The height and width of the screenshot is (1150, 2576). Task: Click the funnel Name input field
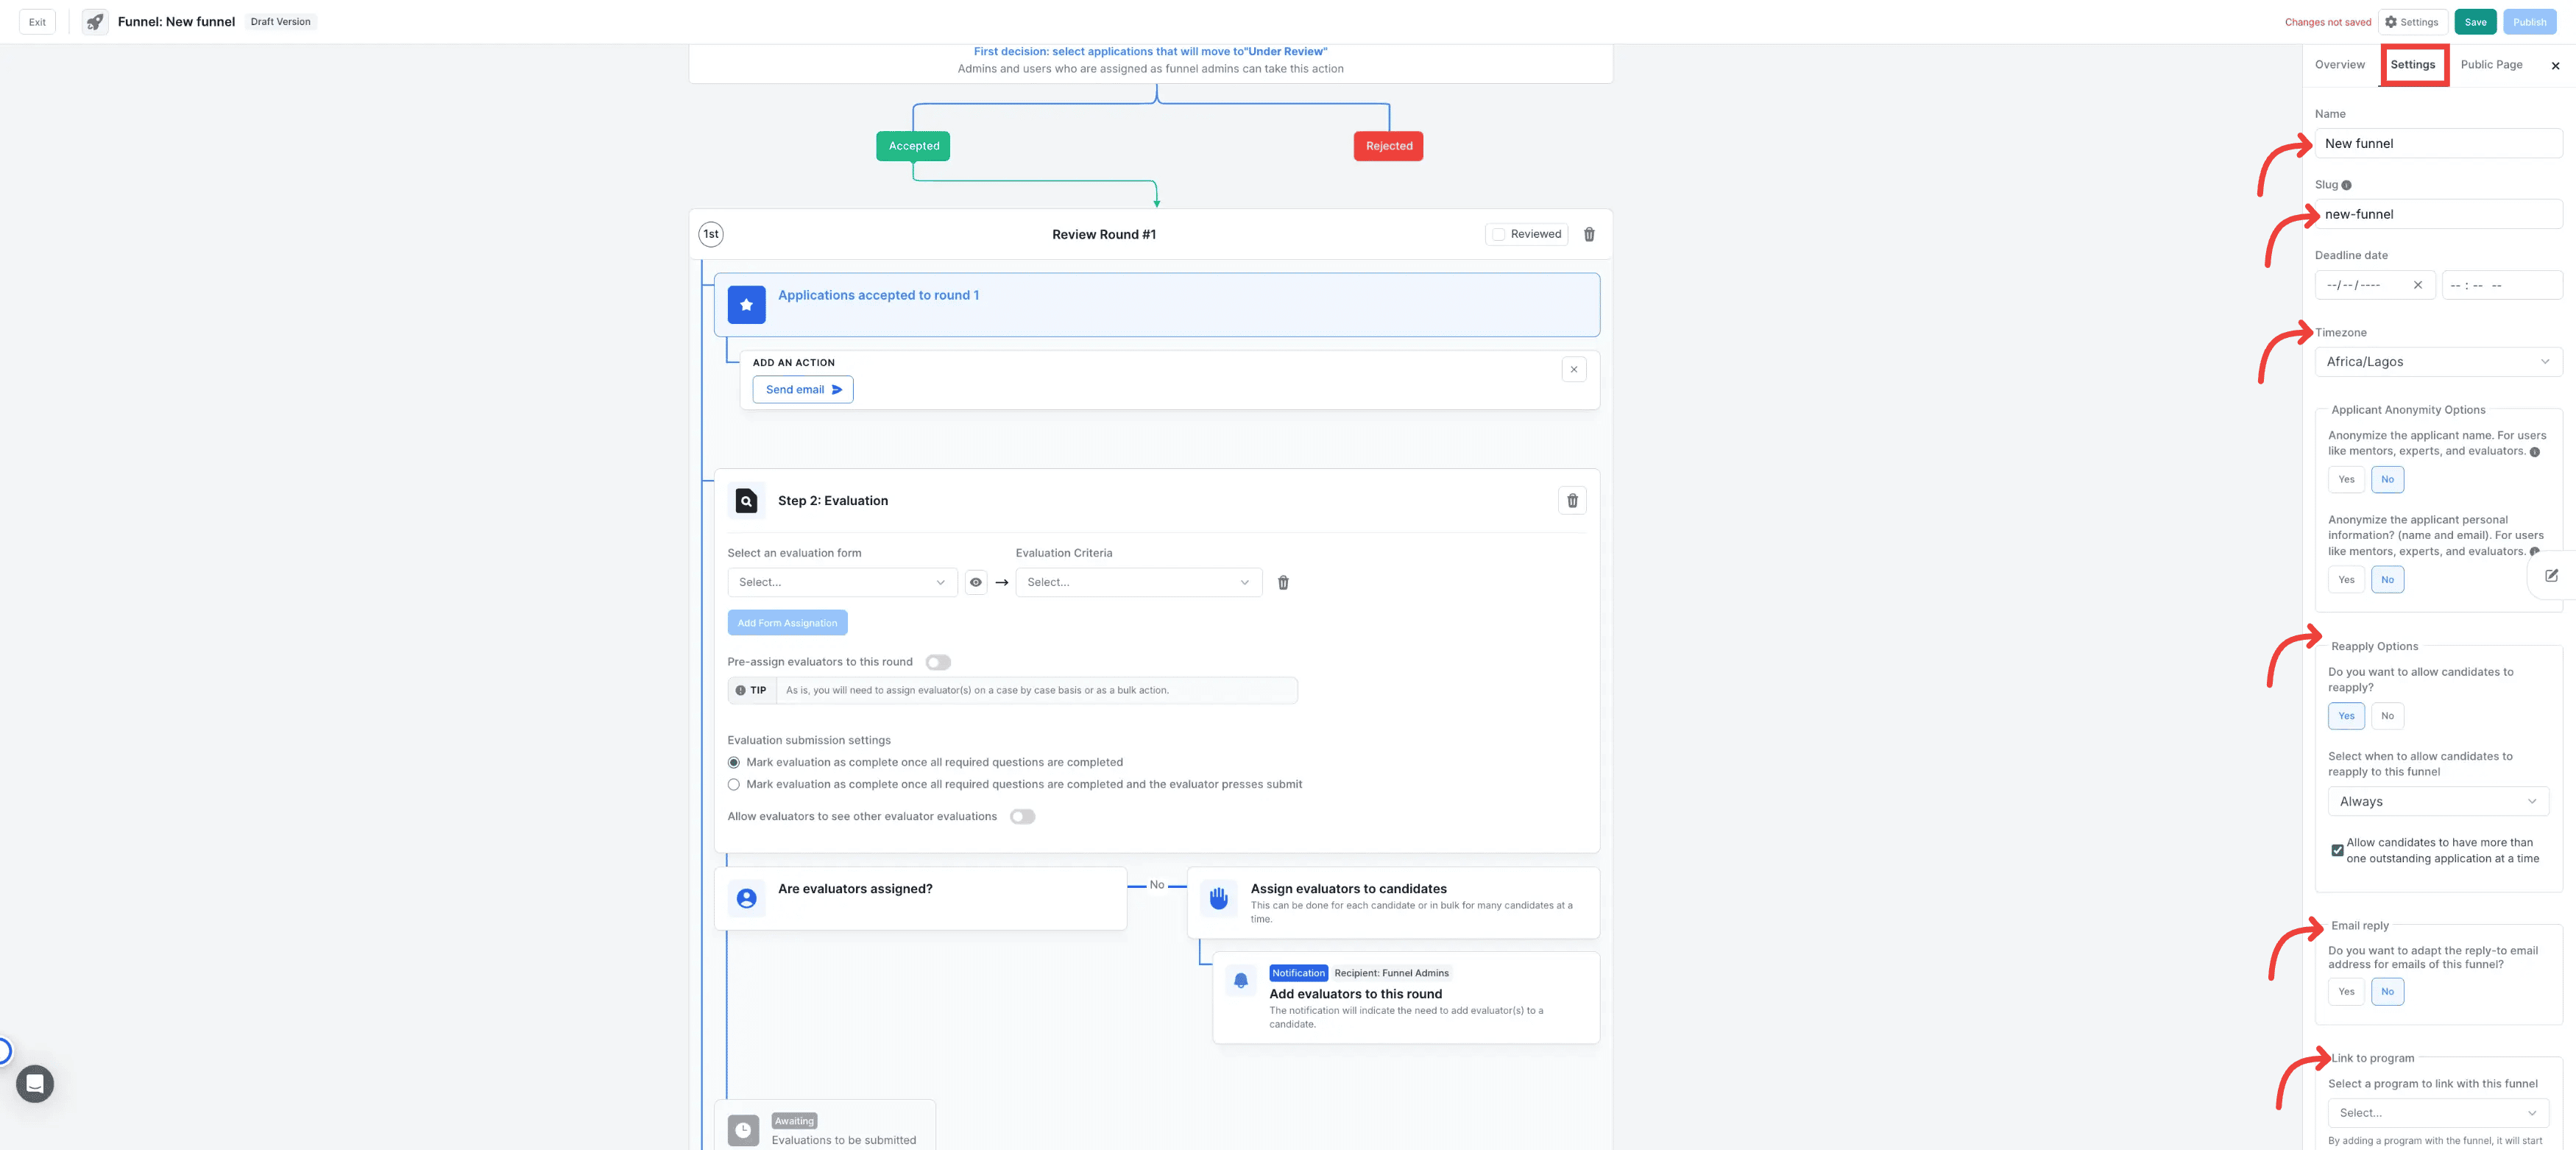pyautogui.click(x=2437, y=143)
